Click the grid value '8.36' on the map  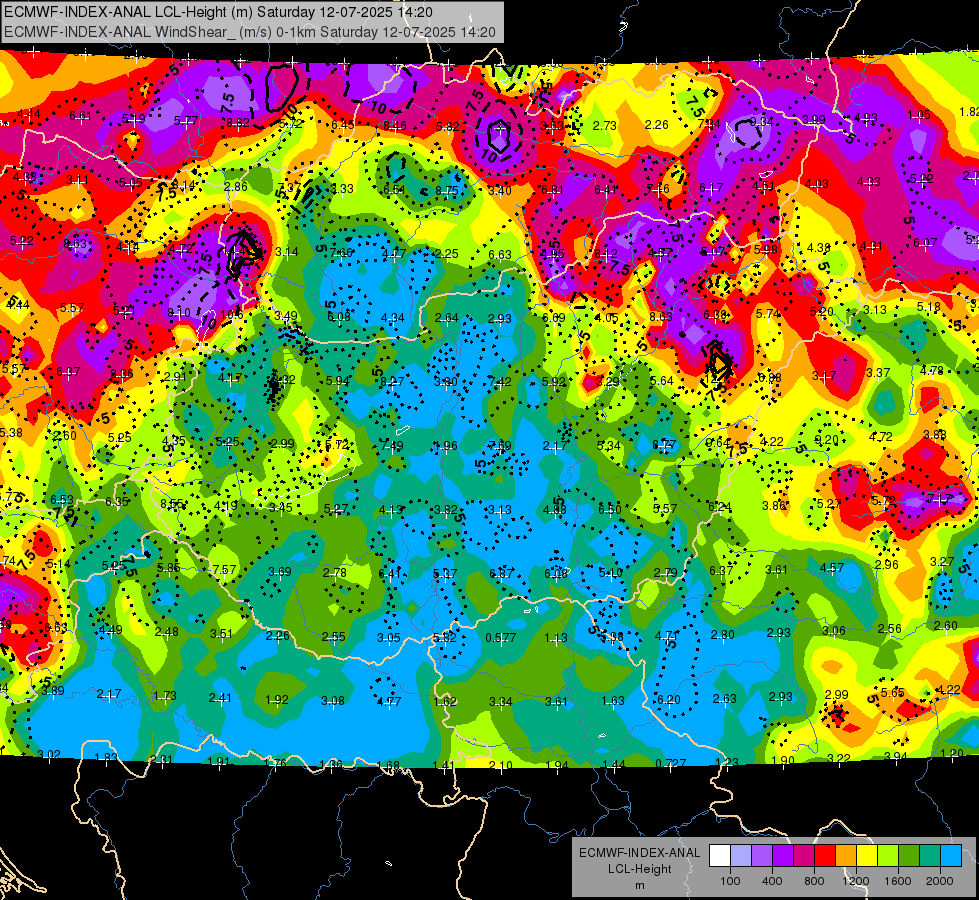click(x=122, y=374)
